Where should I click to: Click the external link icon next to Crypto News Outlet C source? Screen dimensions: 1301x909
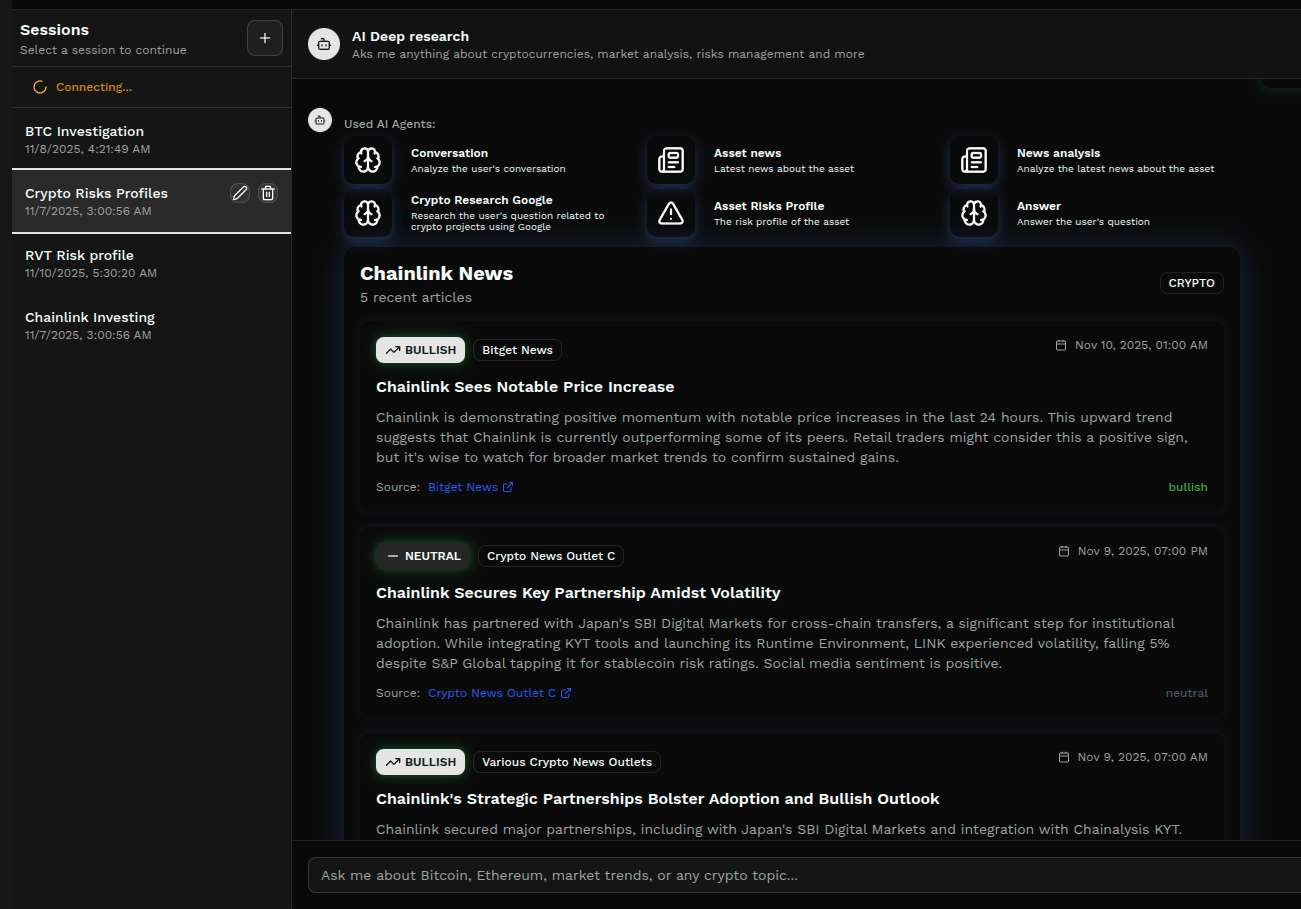pyautogui.click(x=566, y=693)
